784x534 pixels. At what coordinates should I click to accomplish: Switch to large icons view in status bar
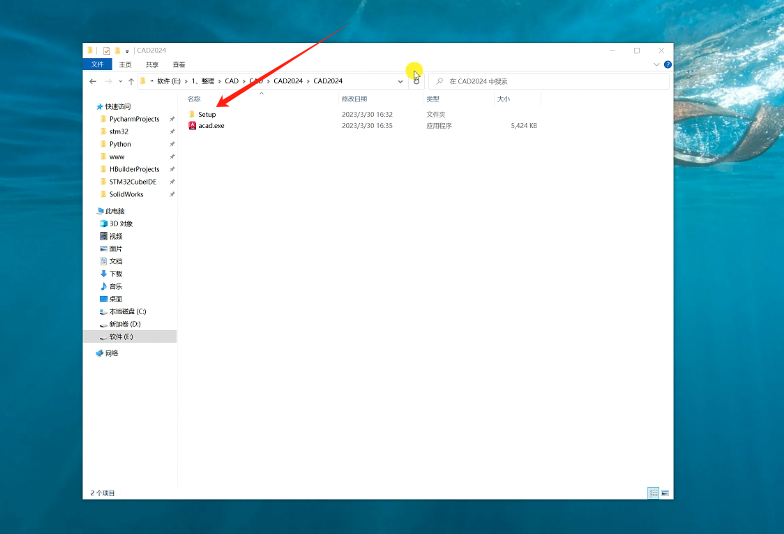click(x=665, y=493)
